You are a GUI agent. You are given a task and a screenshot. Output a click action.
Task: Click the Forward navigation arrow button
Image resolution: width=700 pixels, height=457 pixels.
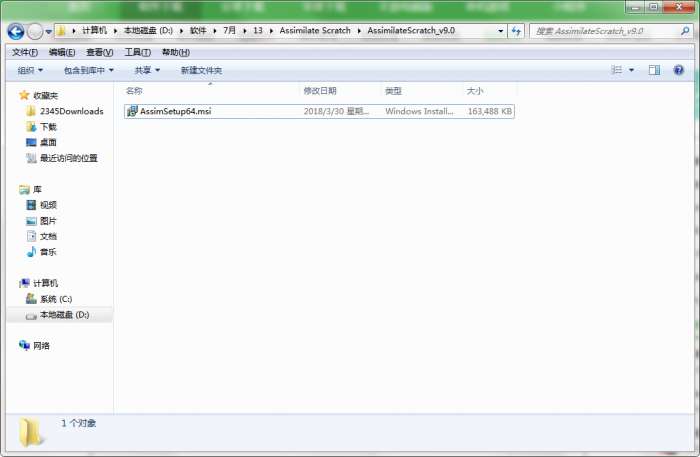pos(35,31)
